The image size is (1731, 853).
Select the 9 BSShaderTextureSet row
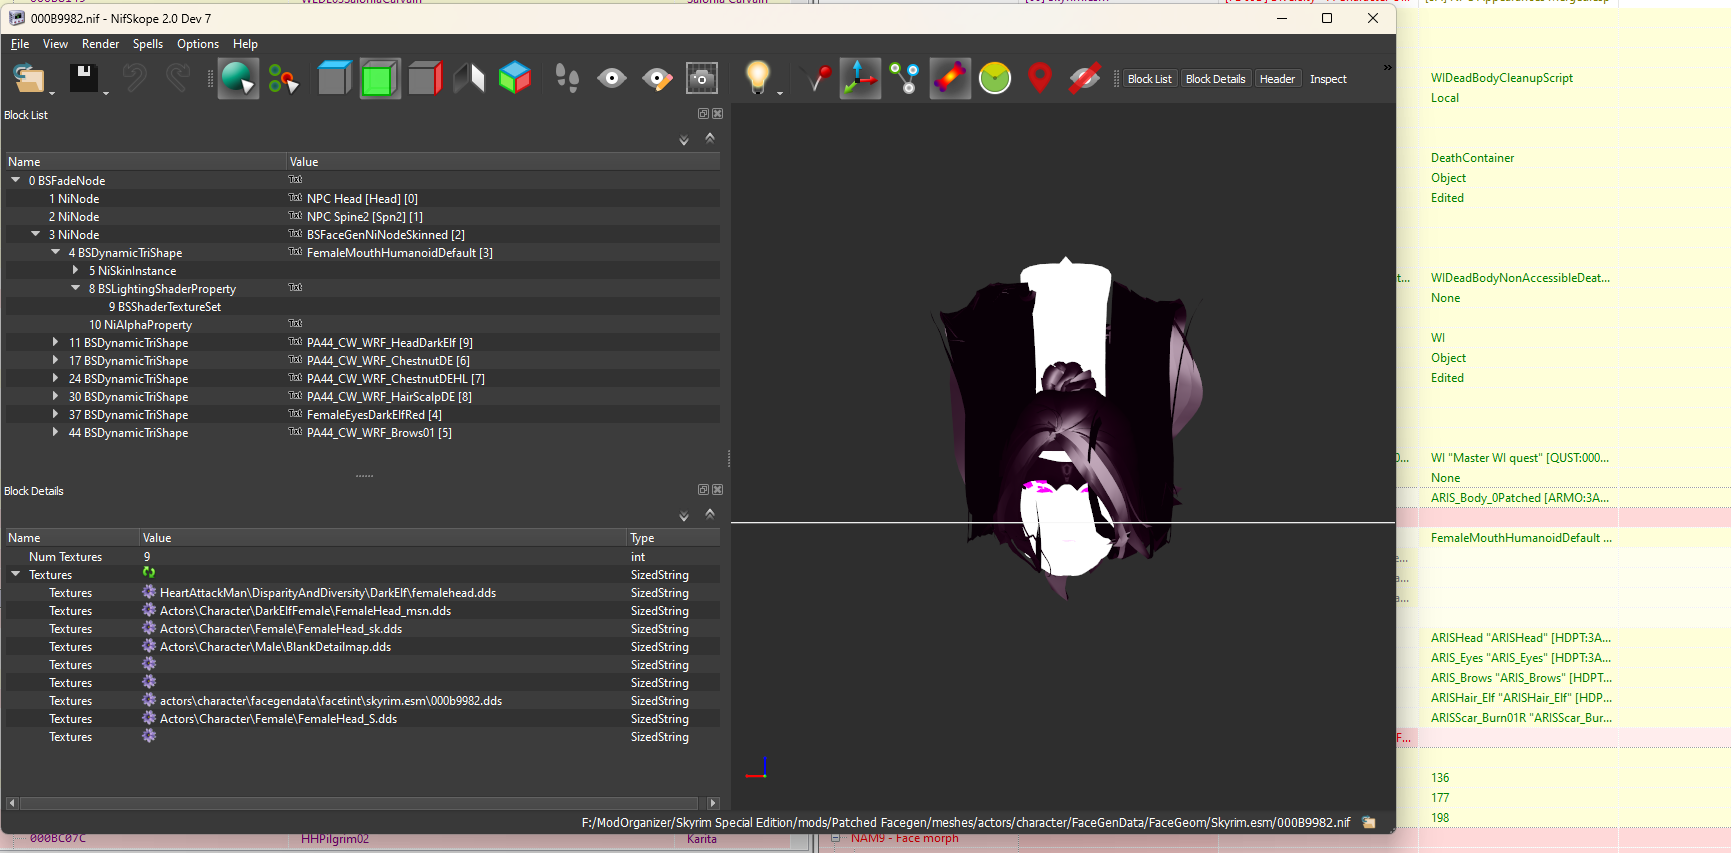pyautogui.click(x=362, y=306)
